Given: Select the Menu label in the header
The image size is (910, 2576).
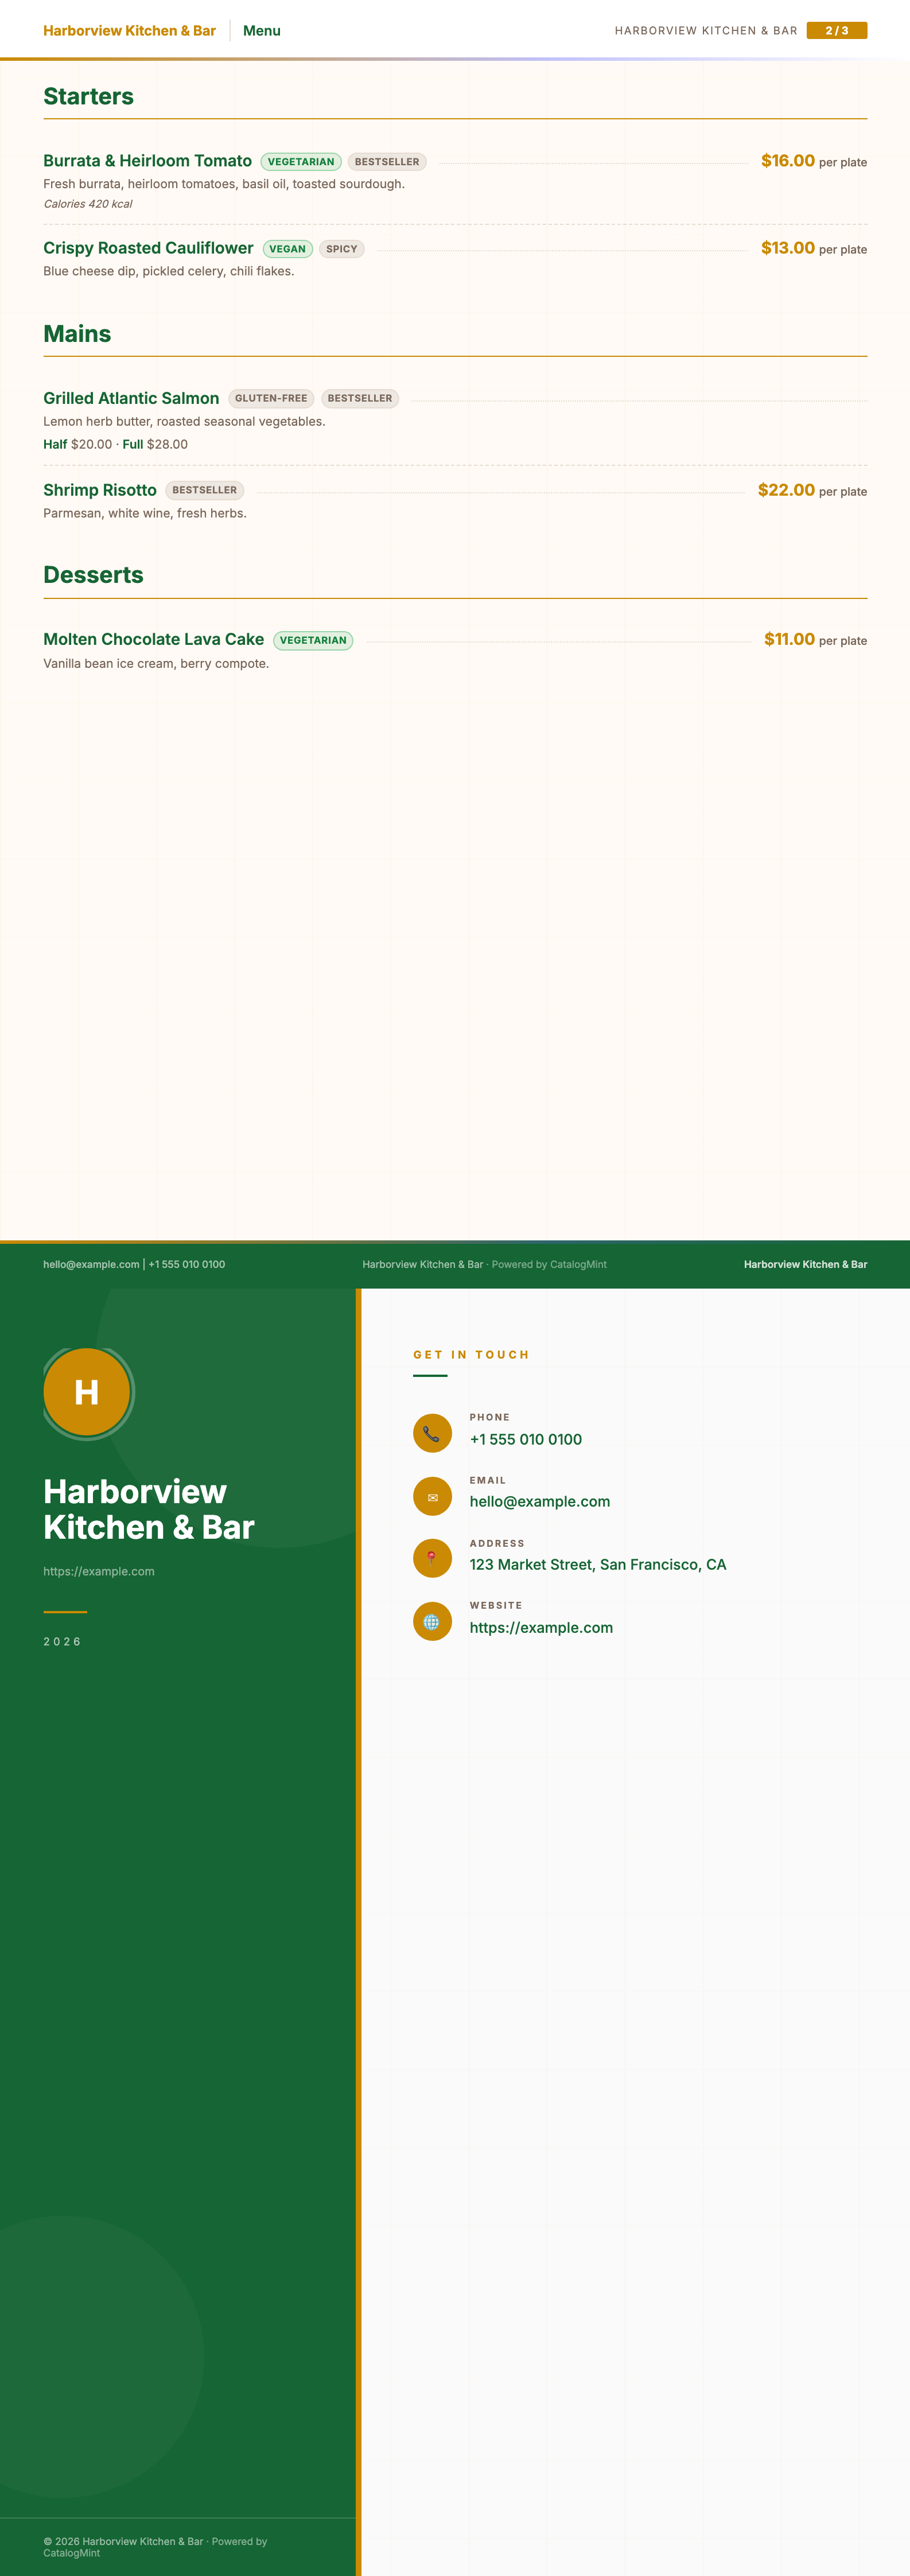Looking at the screenshot, I should coord(262,31).
